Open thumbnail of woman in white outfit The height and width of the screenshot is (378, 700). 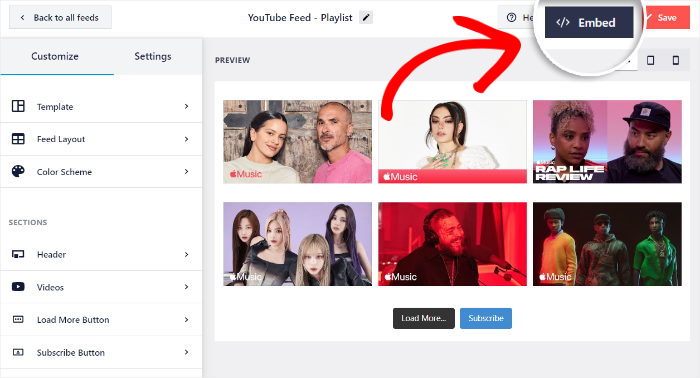(x=452, y=142)
